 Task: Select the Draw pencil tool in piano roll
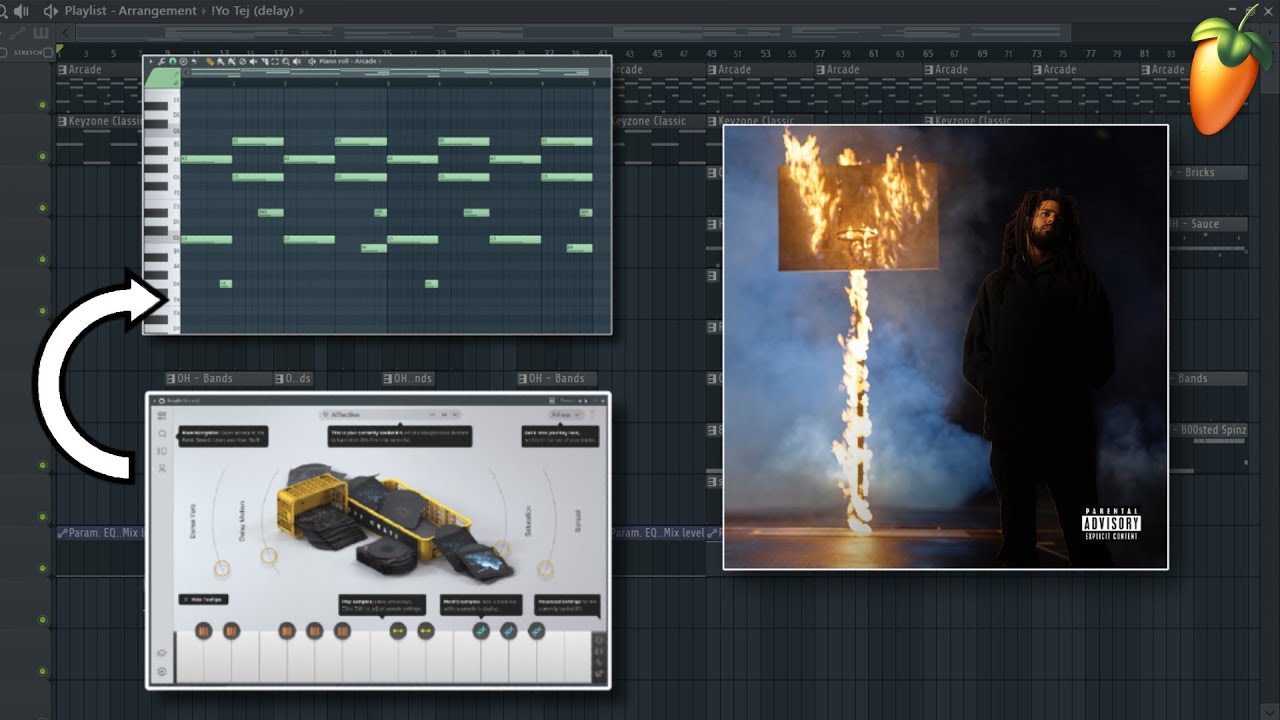210,62
